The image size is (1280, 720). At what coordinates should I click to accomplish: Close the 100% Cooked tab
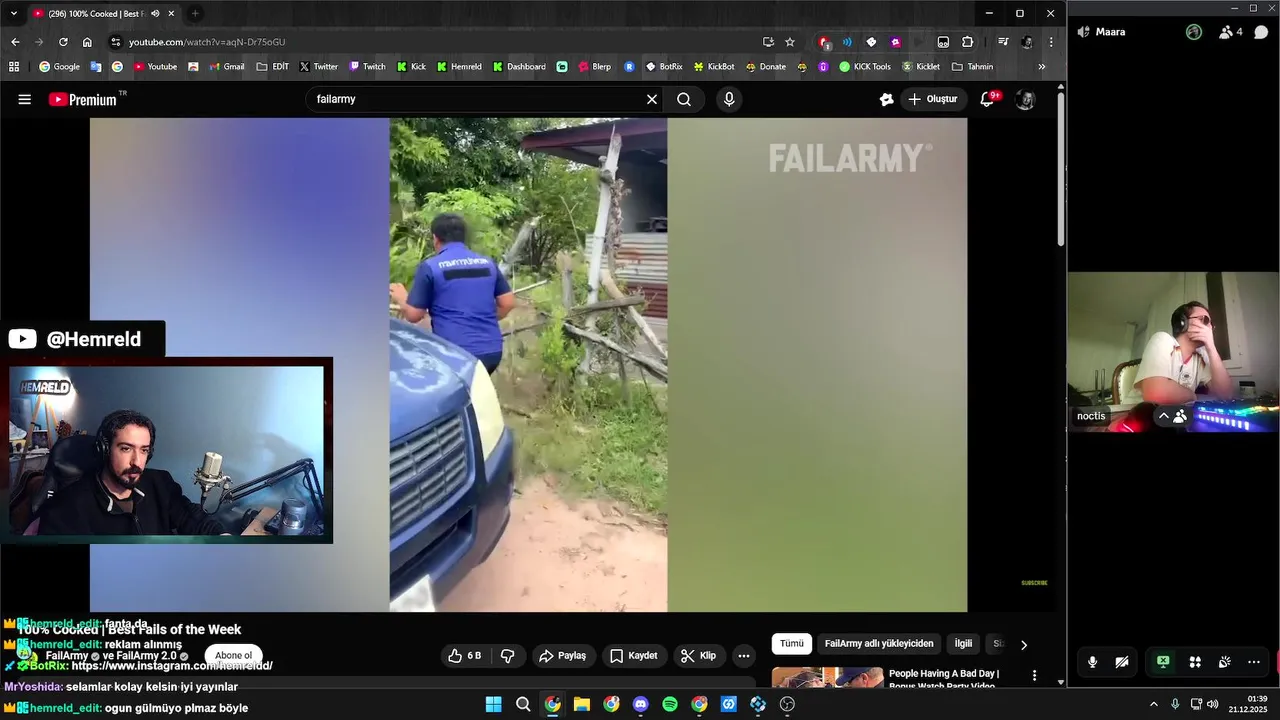pos(171,14)
